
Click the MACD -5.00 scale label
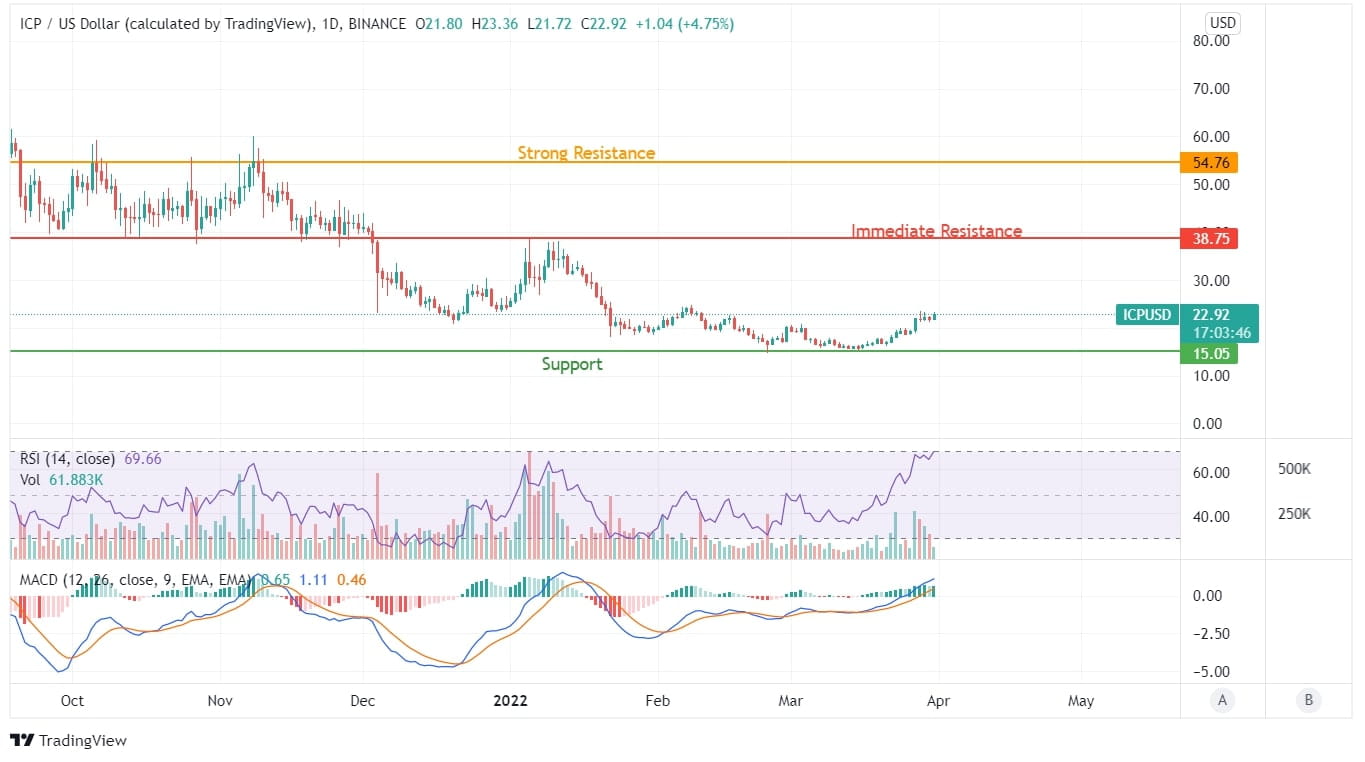(x=1210, y=671)
